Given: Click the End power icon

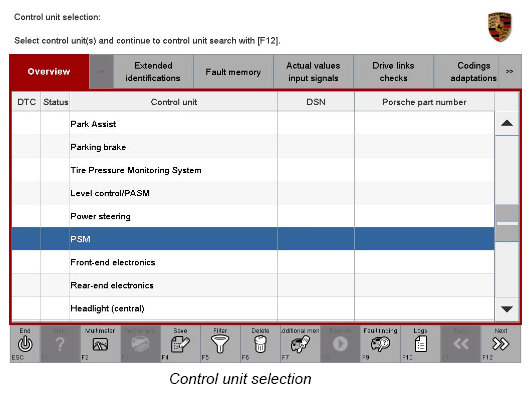Looking at the screenshot, I should 25,344.
